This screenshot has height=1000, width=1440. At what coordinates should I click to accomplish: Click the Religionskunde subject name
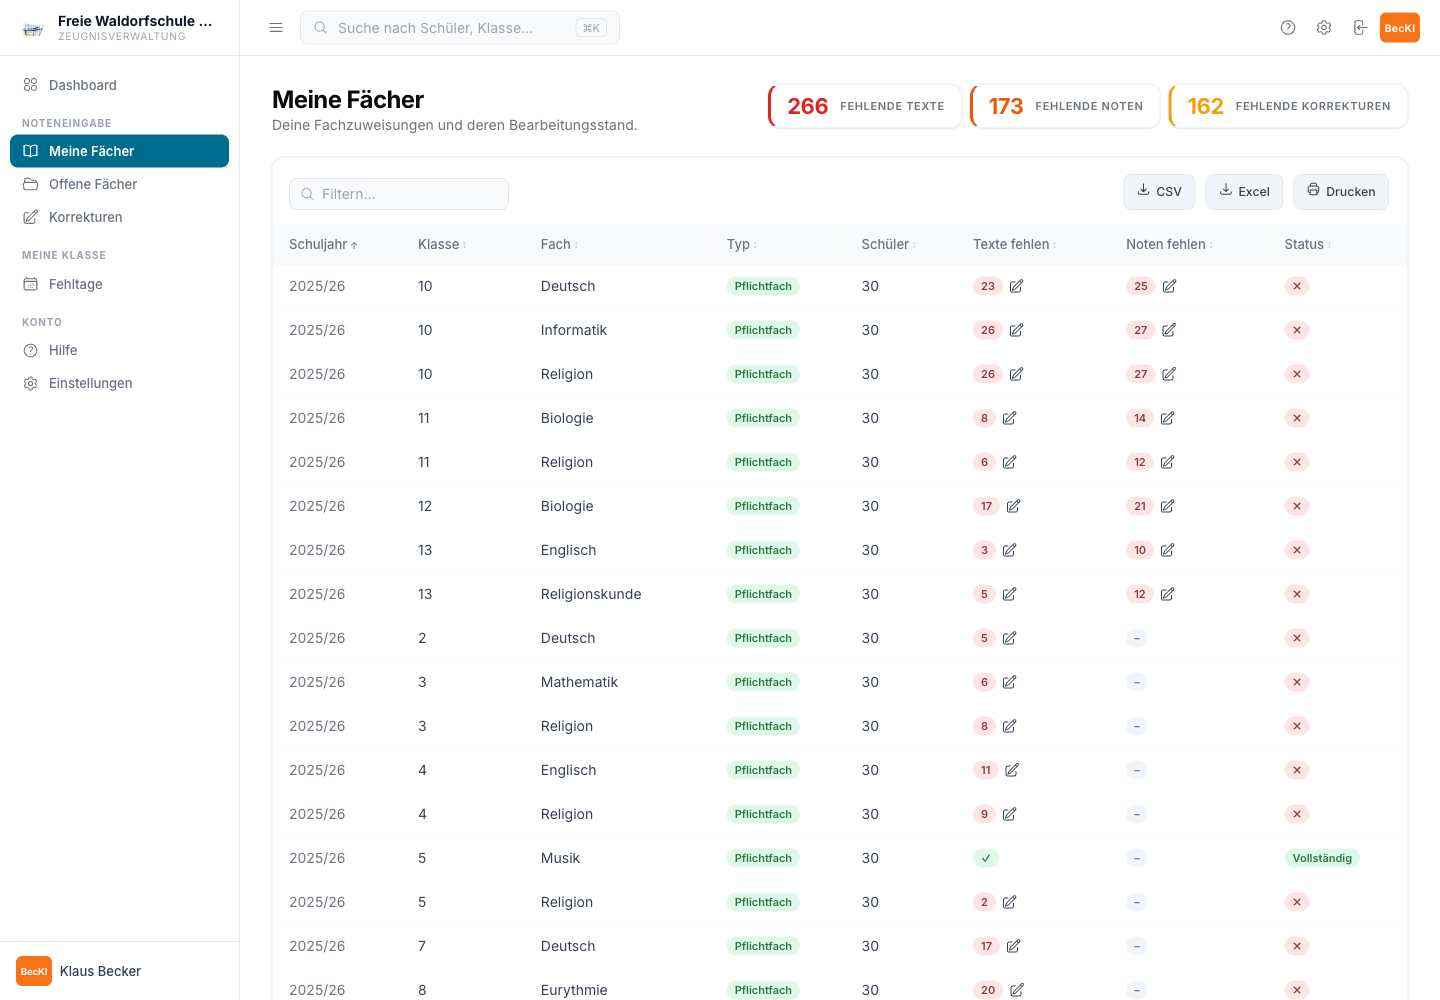click(591, 594)
